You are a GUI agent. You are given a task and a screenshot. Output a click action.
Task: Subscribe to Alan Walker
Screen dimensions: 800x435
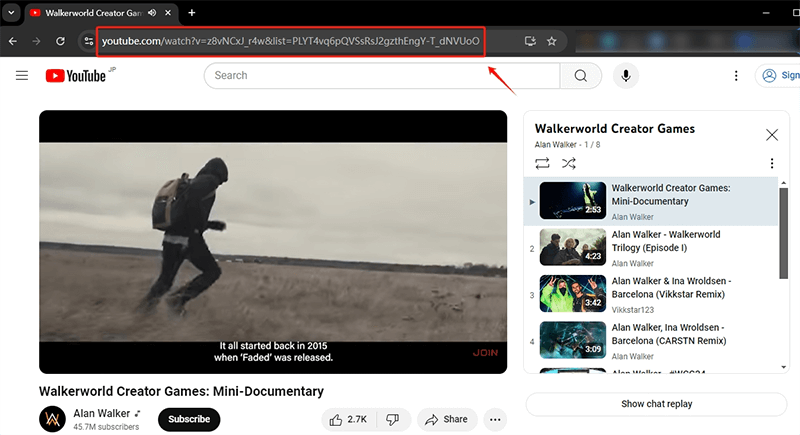(x=189, y=419)
